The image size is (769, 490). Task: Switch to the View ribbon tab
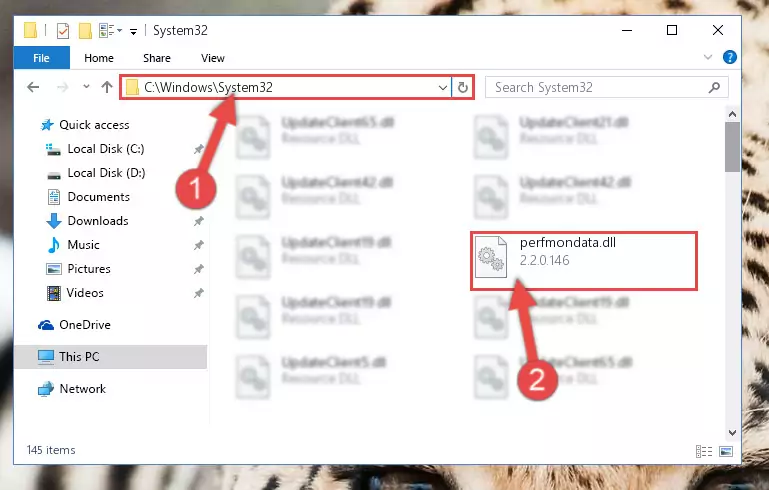point(212,58)
